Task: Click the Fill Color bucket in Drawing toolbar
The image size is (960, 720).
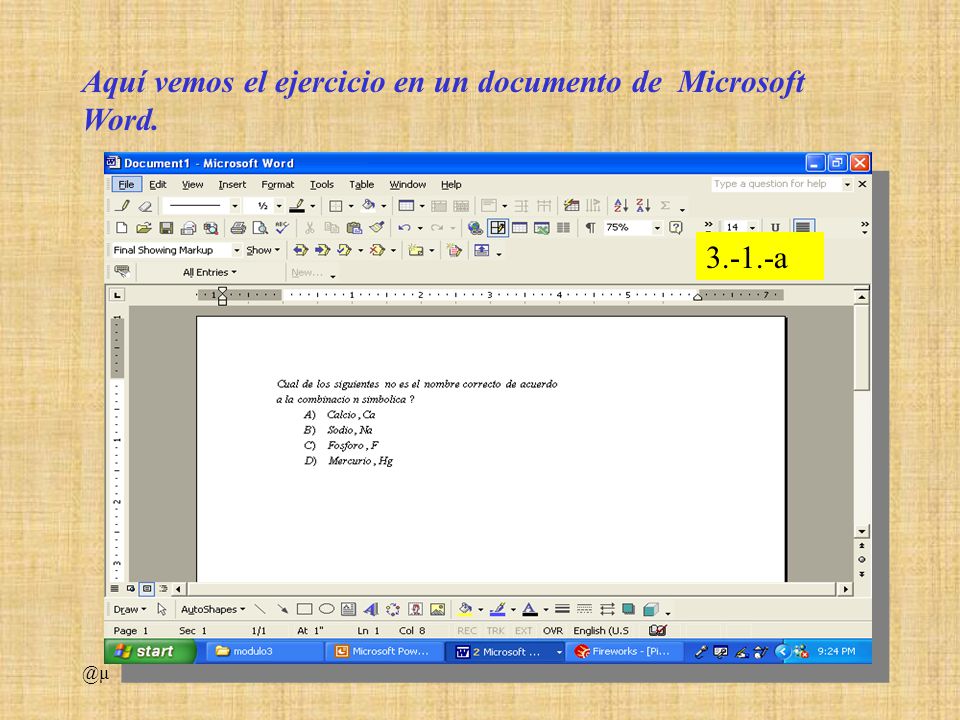Action: pyautogui.click(x=465, y=609)
